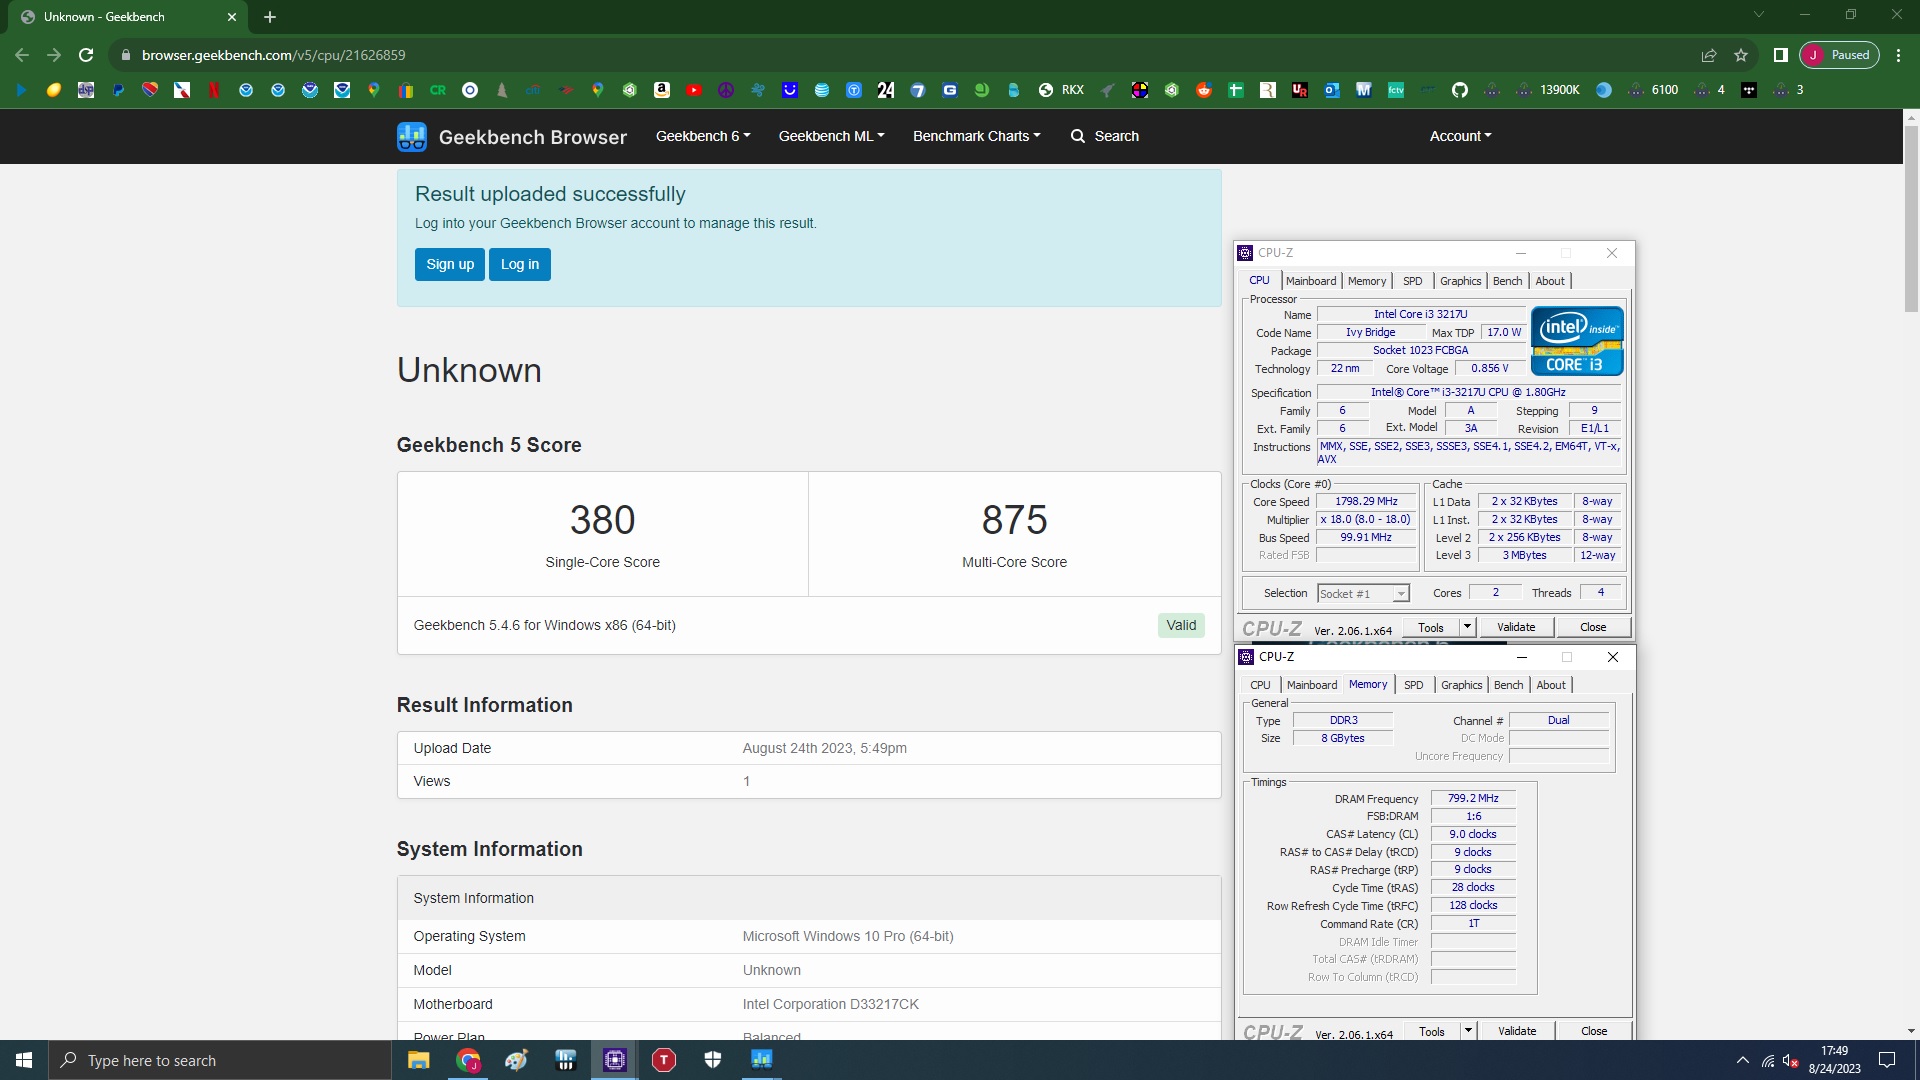The image size is (1920, 1080).
Task: Switch to CPU tab in lower CPU-Z
Action: [1260, 685]
